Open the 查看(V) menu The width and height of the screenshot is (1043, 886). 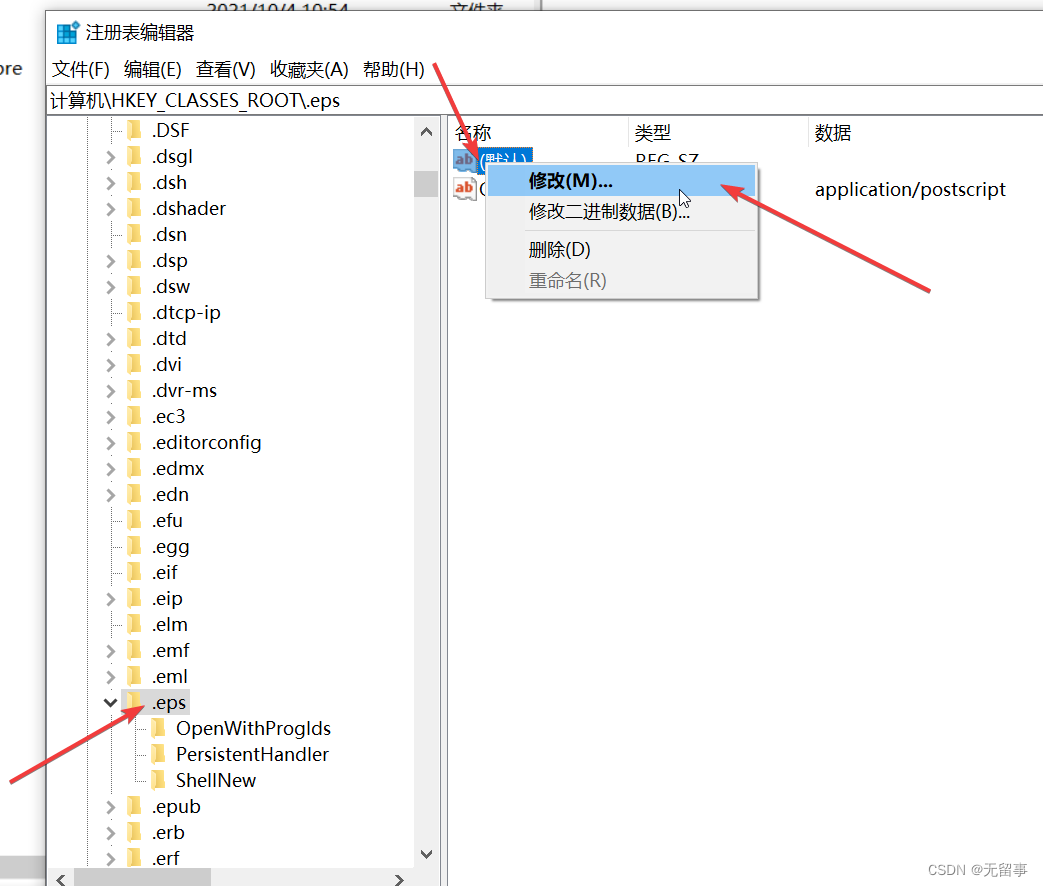[x=225, y=69]
